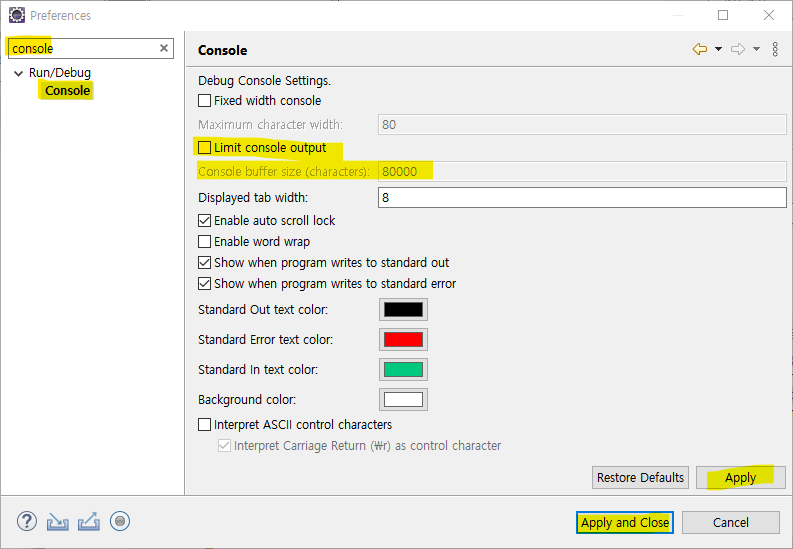Go back to previous preference page
This screenshot has height=549, width=793.
700,49
